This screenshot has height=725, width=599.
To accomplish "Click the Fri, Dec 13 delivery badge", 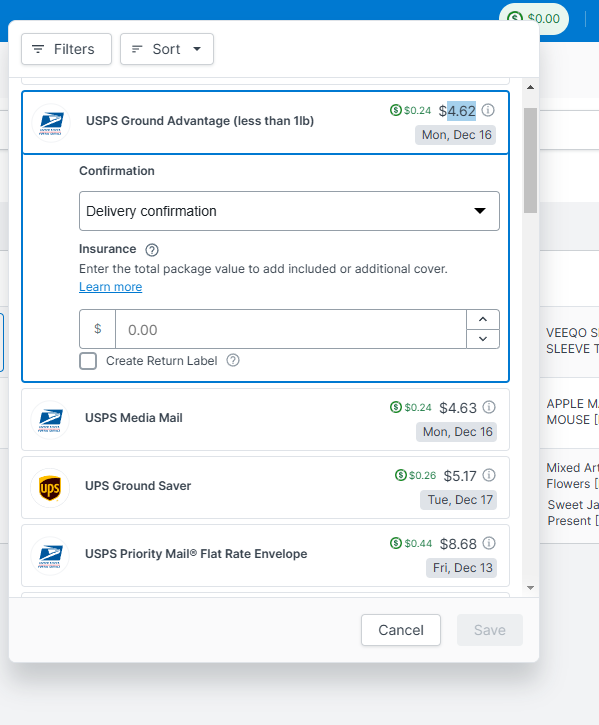I will point(462,568).
